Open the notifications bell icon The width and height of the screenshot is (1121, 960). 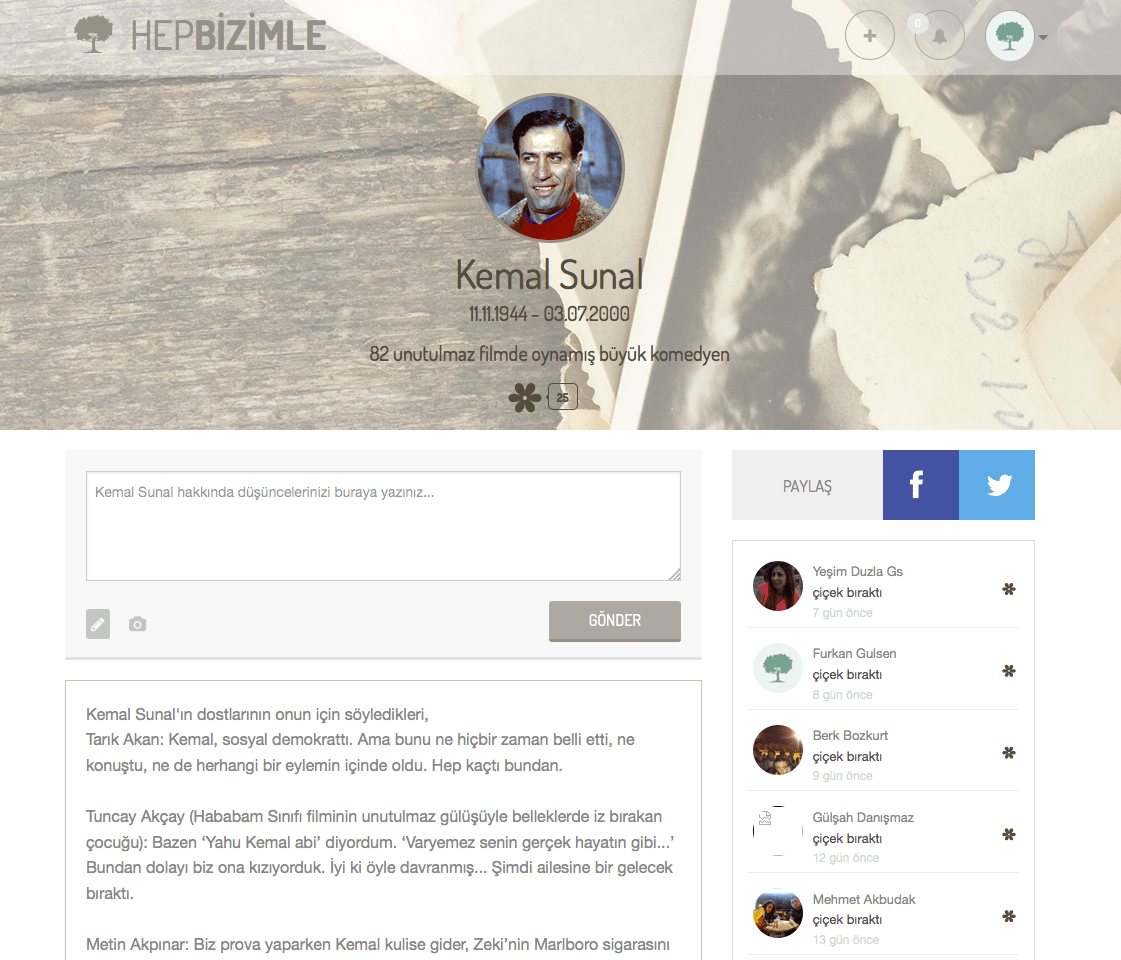tap(939, 36)
